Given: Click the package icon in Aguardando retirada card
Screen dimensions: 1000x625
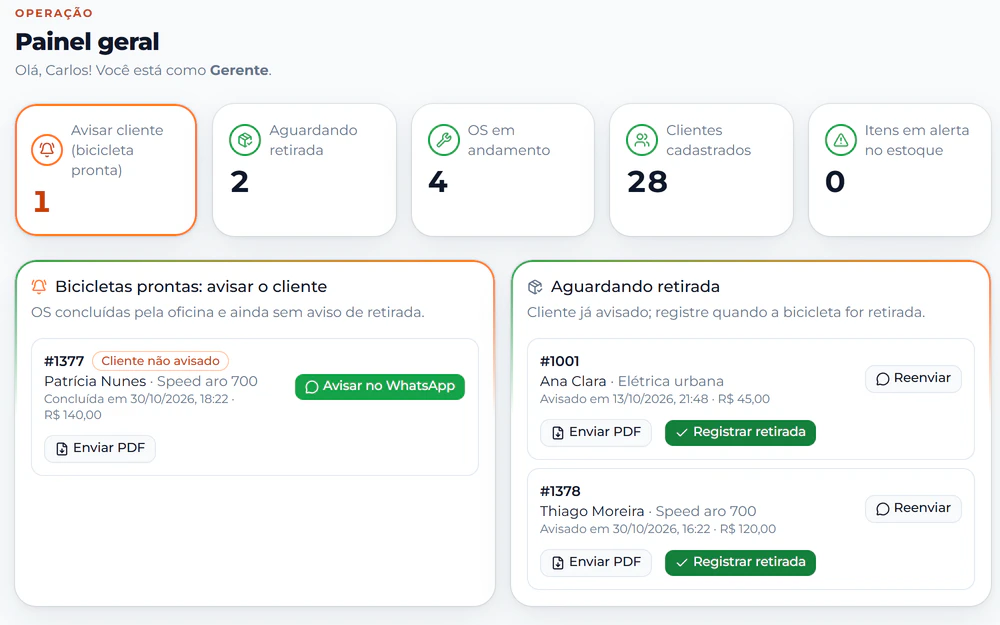Looking at the screenshot, I should 245,140.
